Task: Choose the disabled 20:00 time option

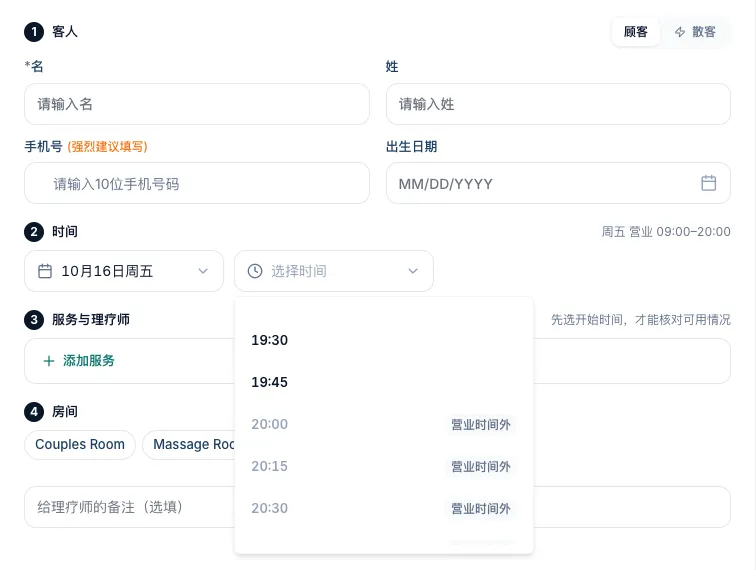Action: (x=384, y=424)
